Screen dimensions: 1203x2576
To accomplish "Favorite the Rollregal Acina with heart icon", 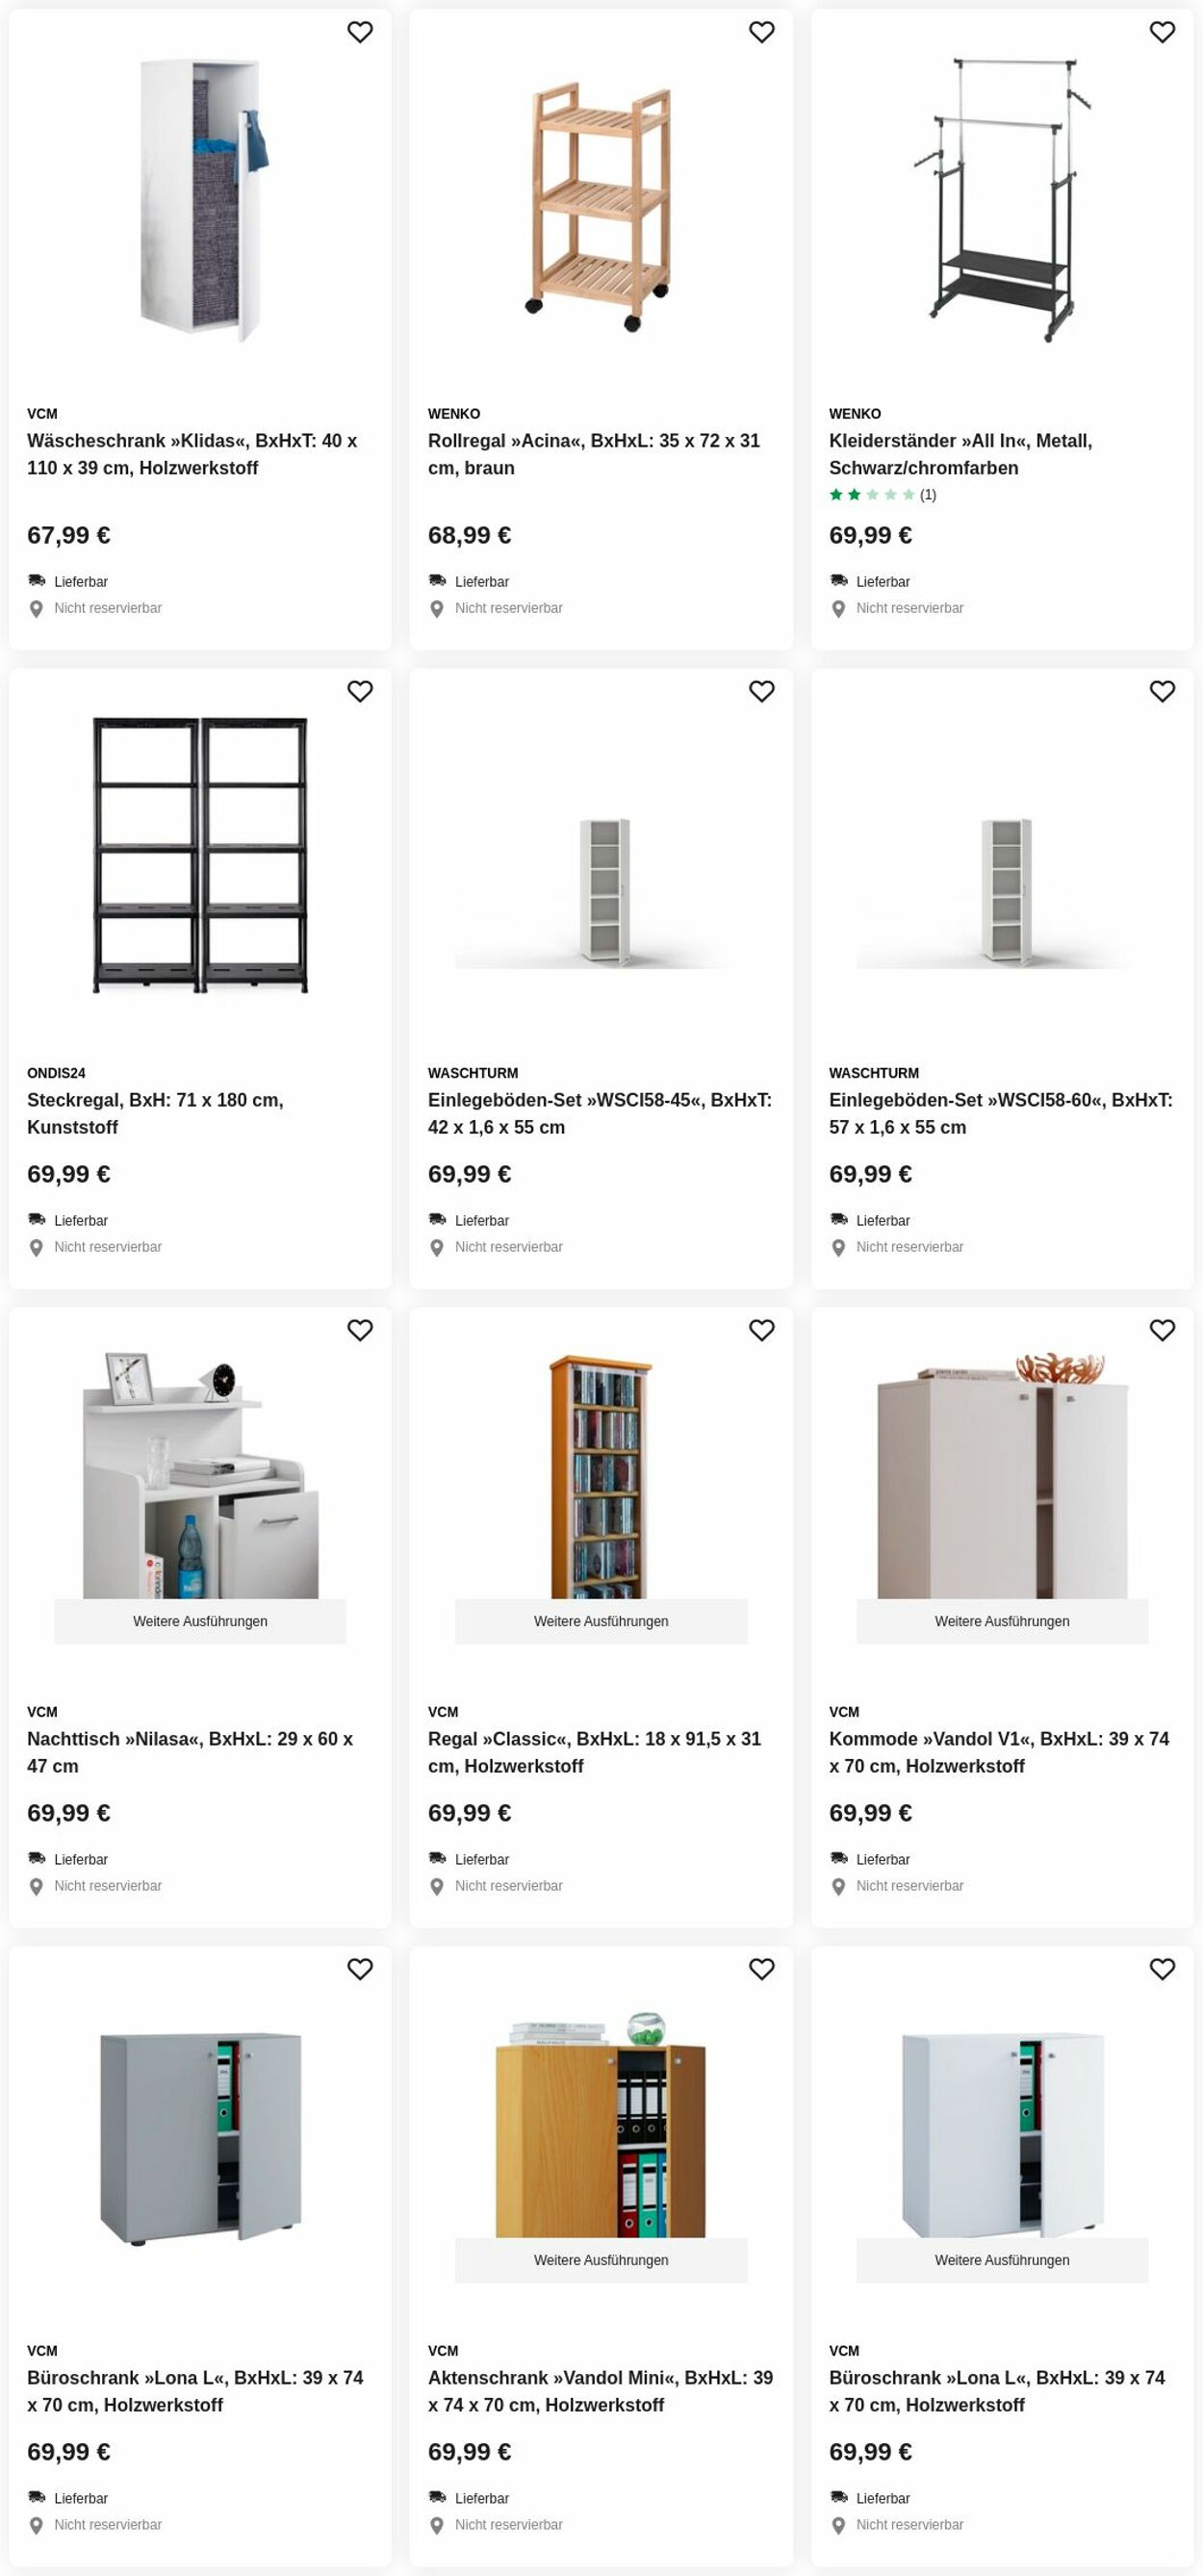I will (x=761, y=32).
